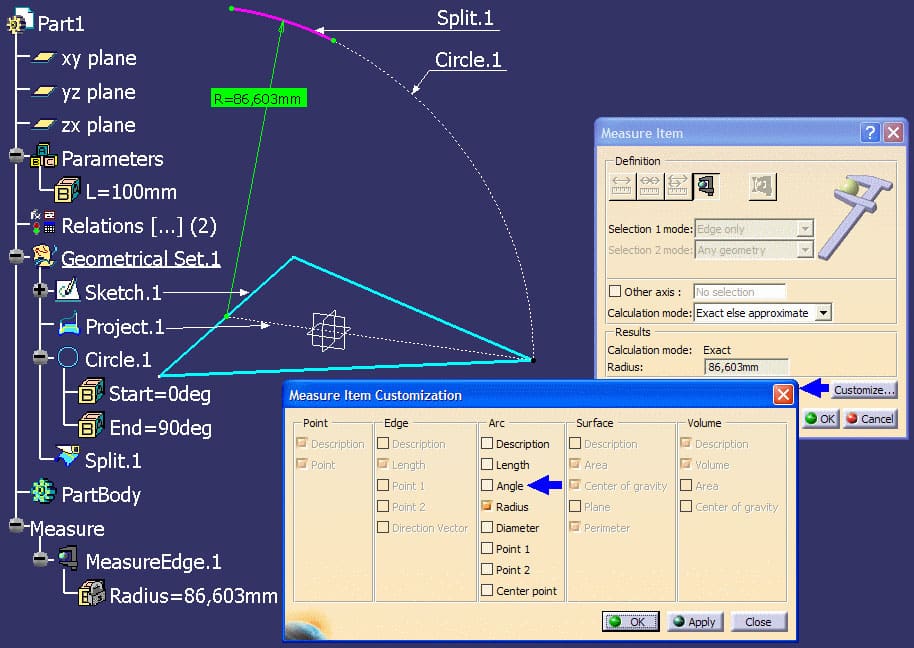Image resolution: width=914 pixels, height=648 pixels.
Task: Click the compass axis in 3D view
Action: pos(329,331)
